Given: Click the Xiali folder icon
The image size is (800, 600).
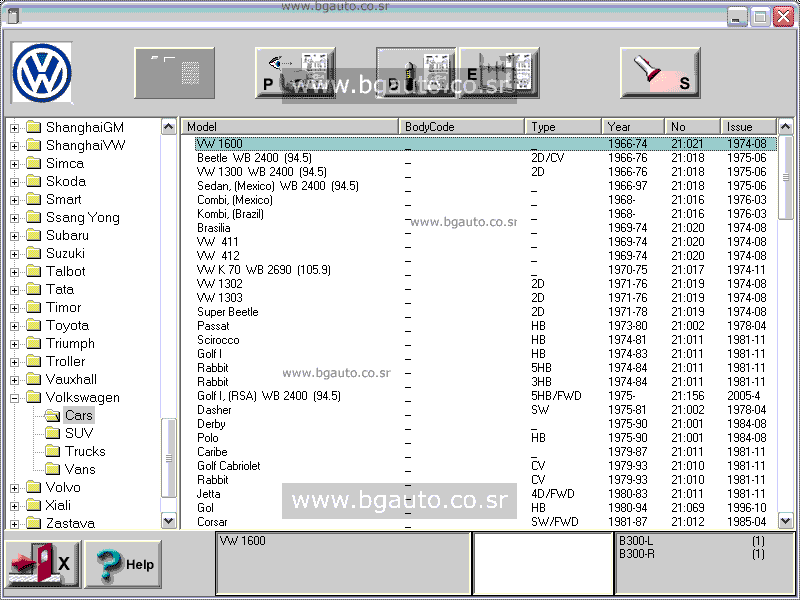Looking at the screenshot, I should (34, 505).
